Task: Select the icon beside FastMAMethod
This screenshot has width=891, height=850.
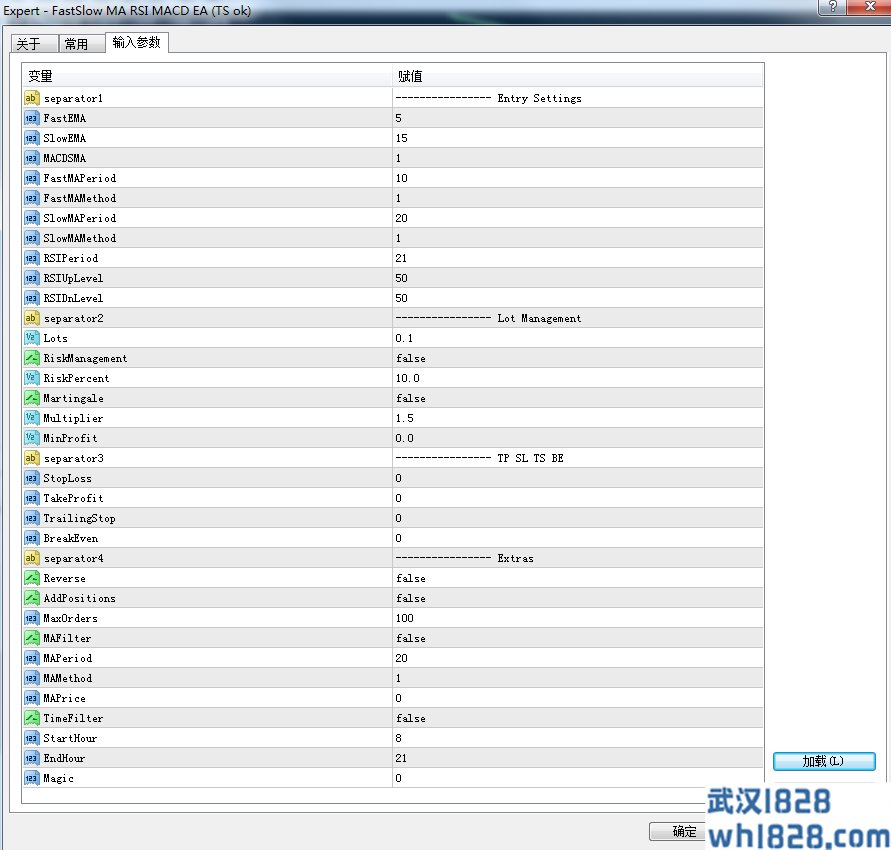Action: coord(31,198)
